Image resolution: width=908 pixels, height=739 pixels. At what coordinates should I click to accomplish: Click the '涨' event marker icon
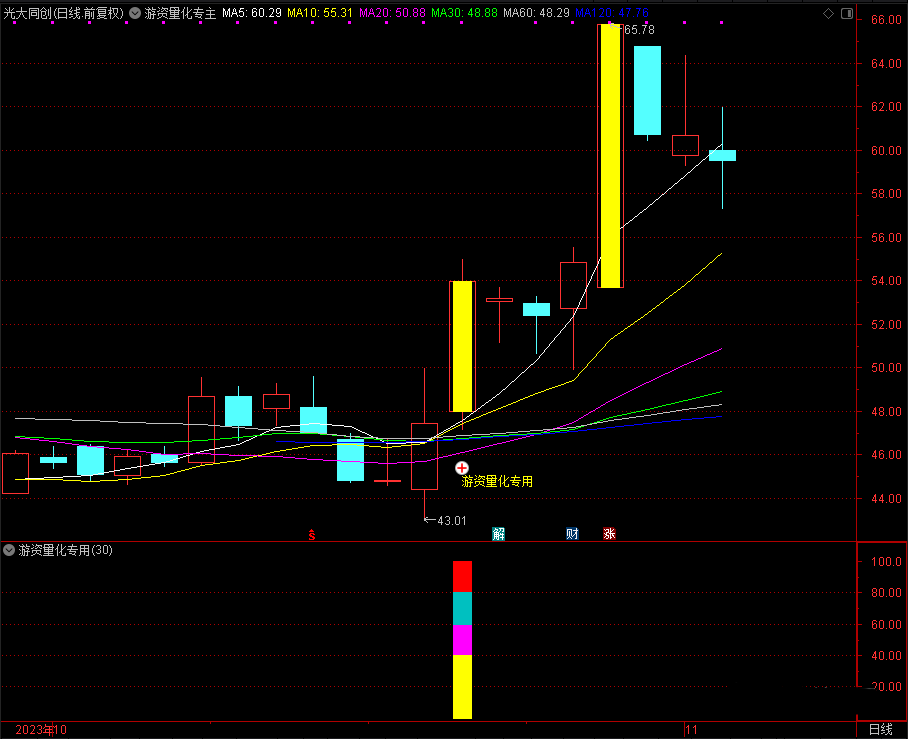point(609,534)
